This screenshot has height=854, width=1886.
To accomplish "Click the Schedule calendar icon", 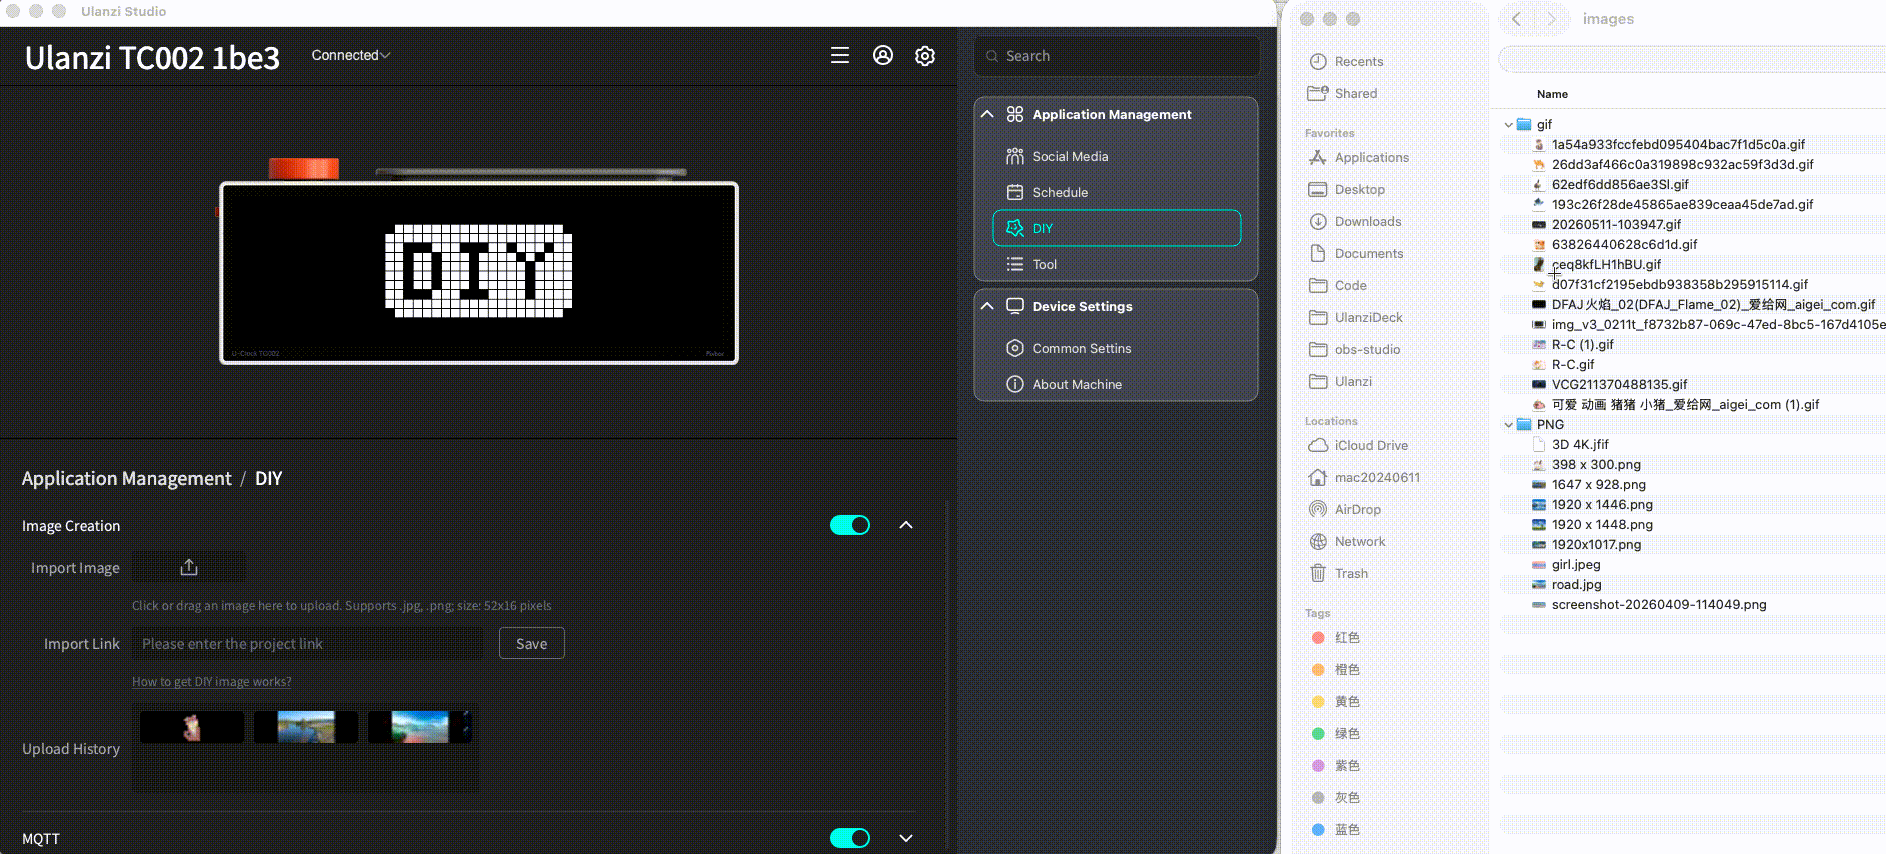I will pyautogui.click(x=1015, y=192).
